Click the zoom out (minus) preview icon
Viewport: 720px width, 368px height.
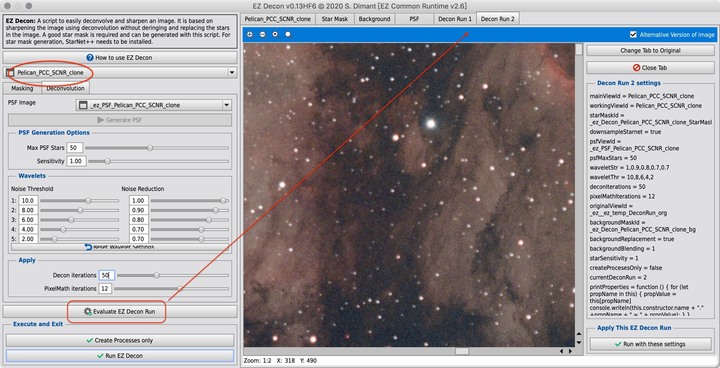point(263,34)
